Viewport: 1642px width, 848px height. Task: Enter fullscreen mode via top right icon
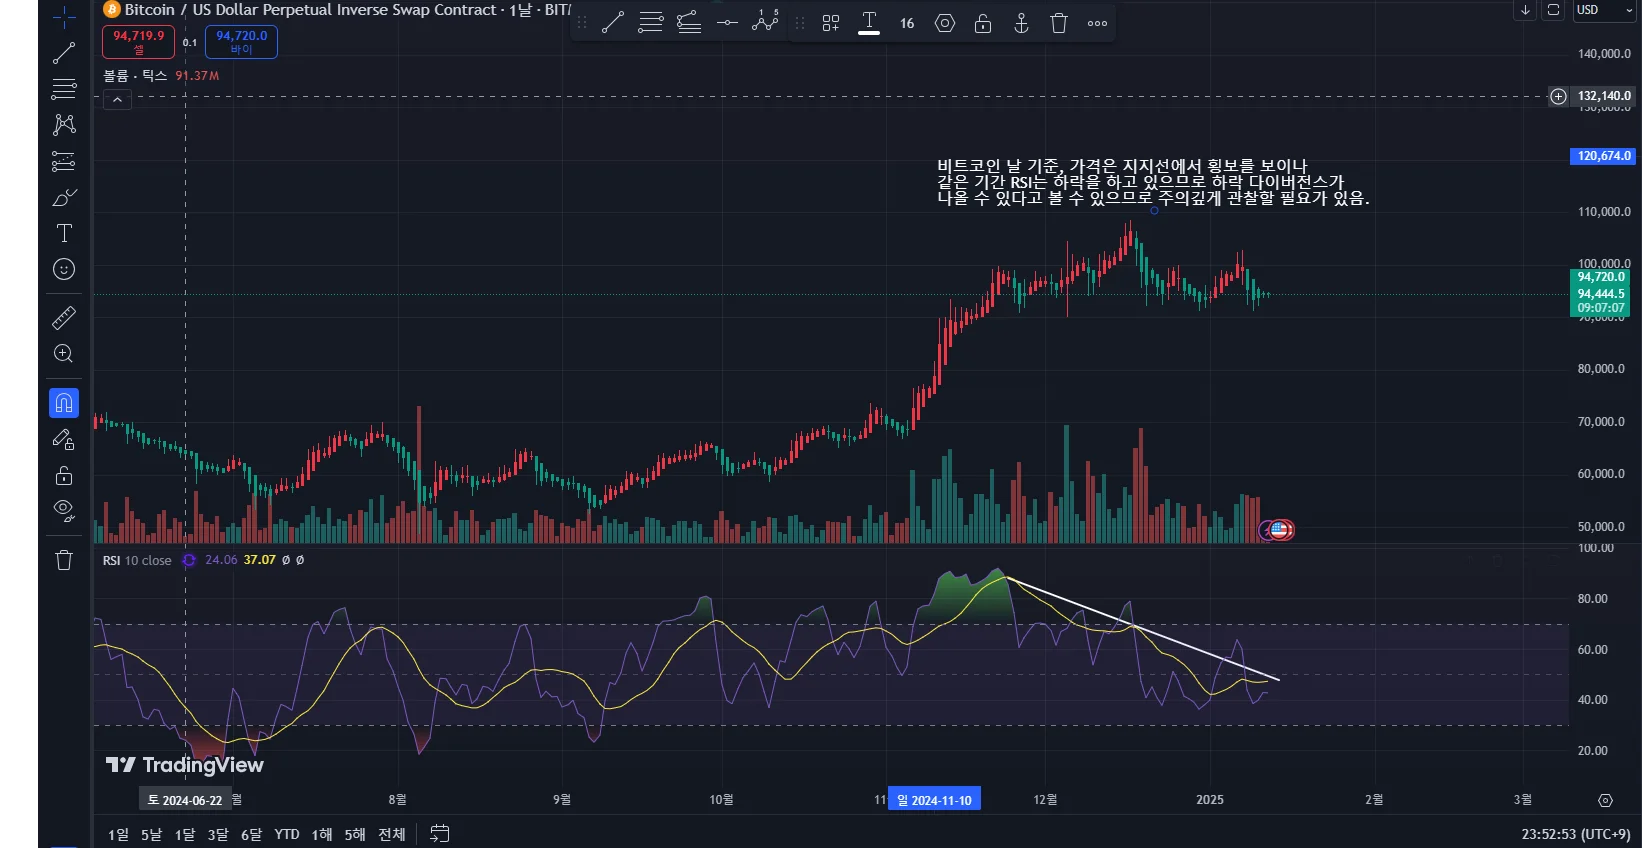pyautogui.click(x=1553, y=10)
